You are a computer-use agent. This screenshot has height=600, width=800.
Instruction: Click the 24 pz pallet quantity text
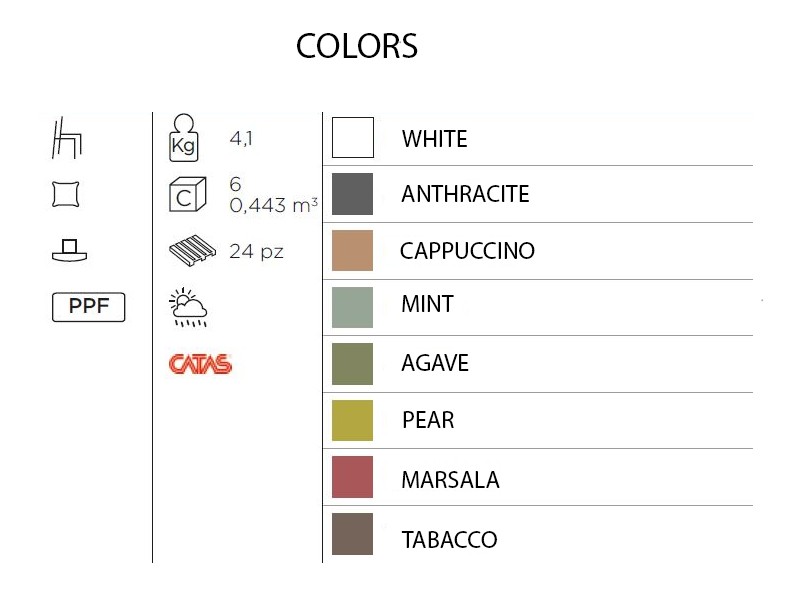point(256,252)
